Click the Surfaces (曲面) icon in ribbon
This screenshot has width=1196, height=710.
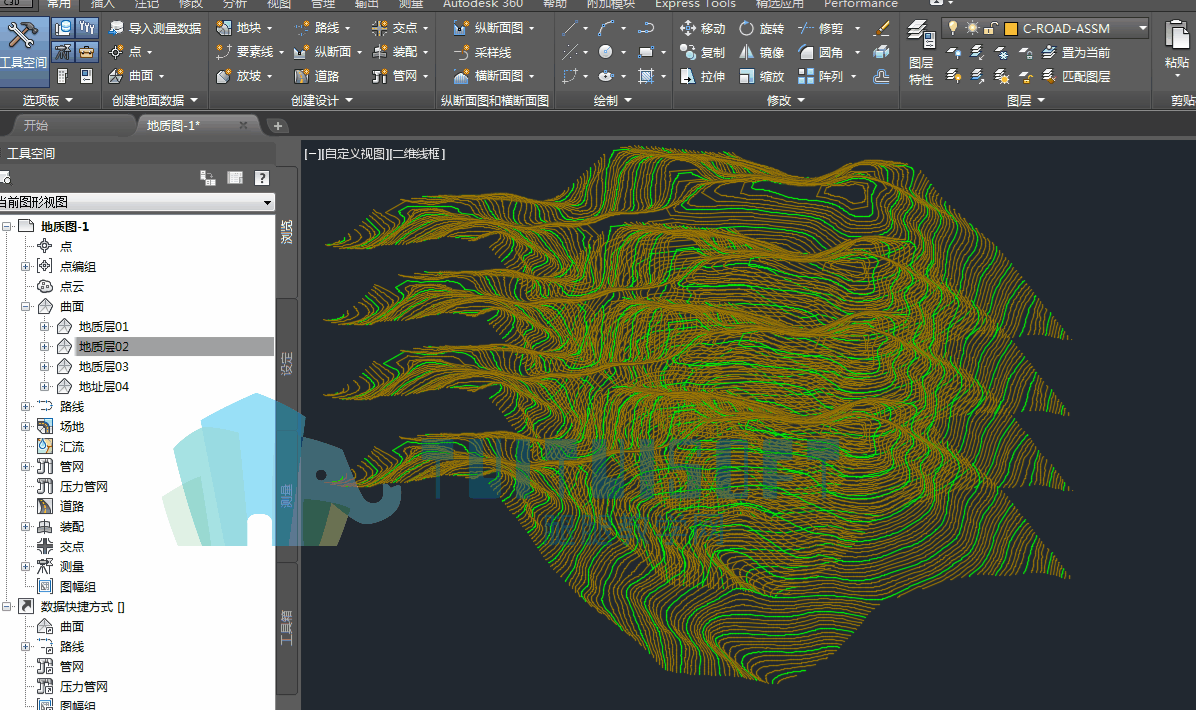pyautogui.click(x=117, y=75)
